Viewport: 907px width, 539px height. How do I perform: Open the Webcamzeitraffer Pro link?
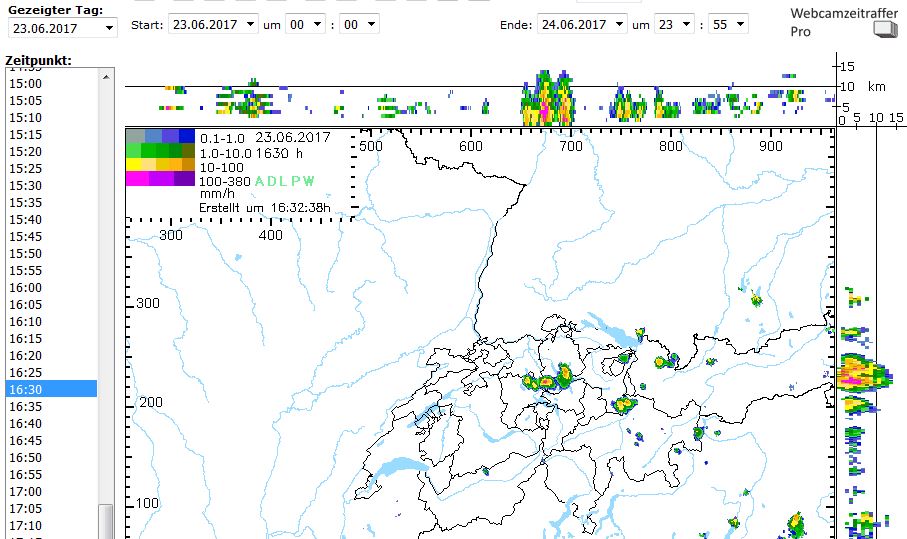click(828, 22)
